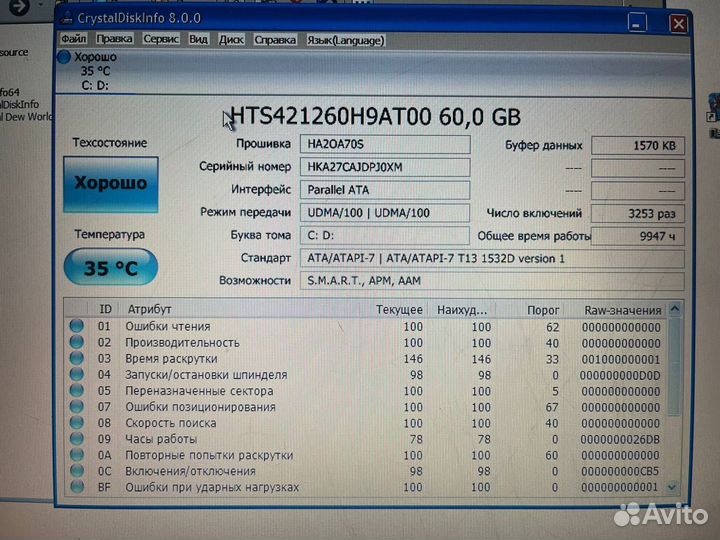The height and width of the screenshot is (540, 720).
Task: Select Ошибки при ударных нагрузках attribute text
Action: coord(212,487)
